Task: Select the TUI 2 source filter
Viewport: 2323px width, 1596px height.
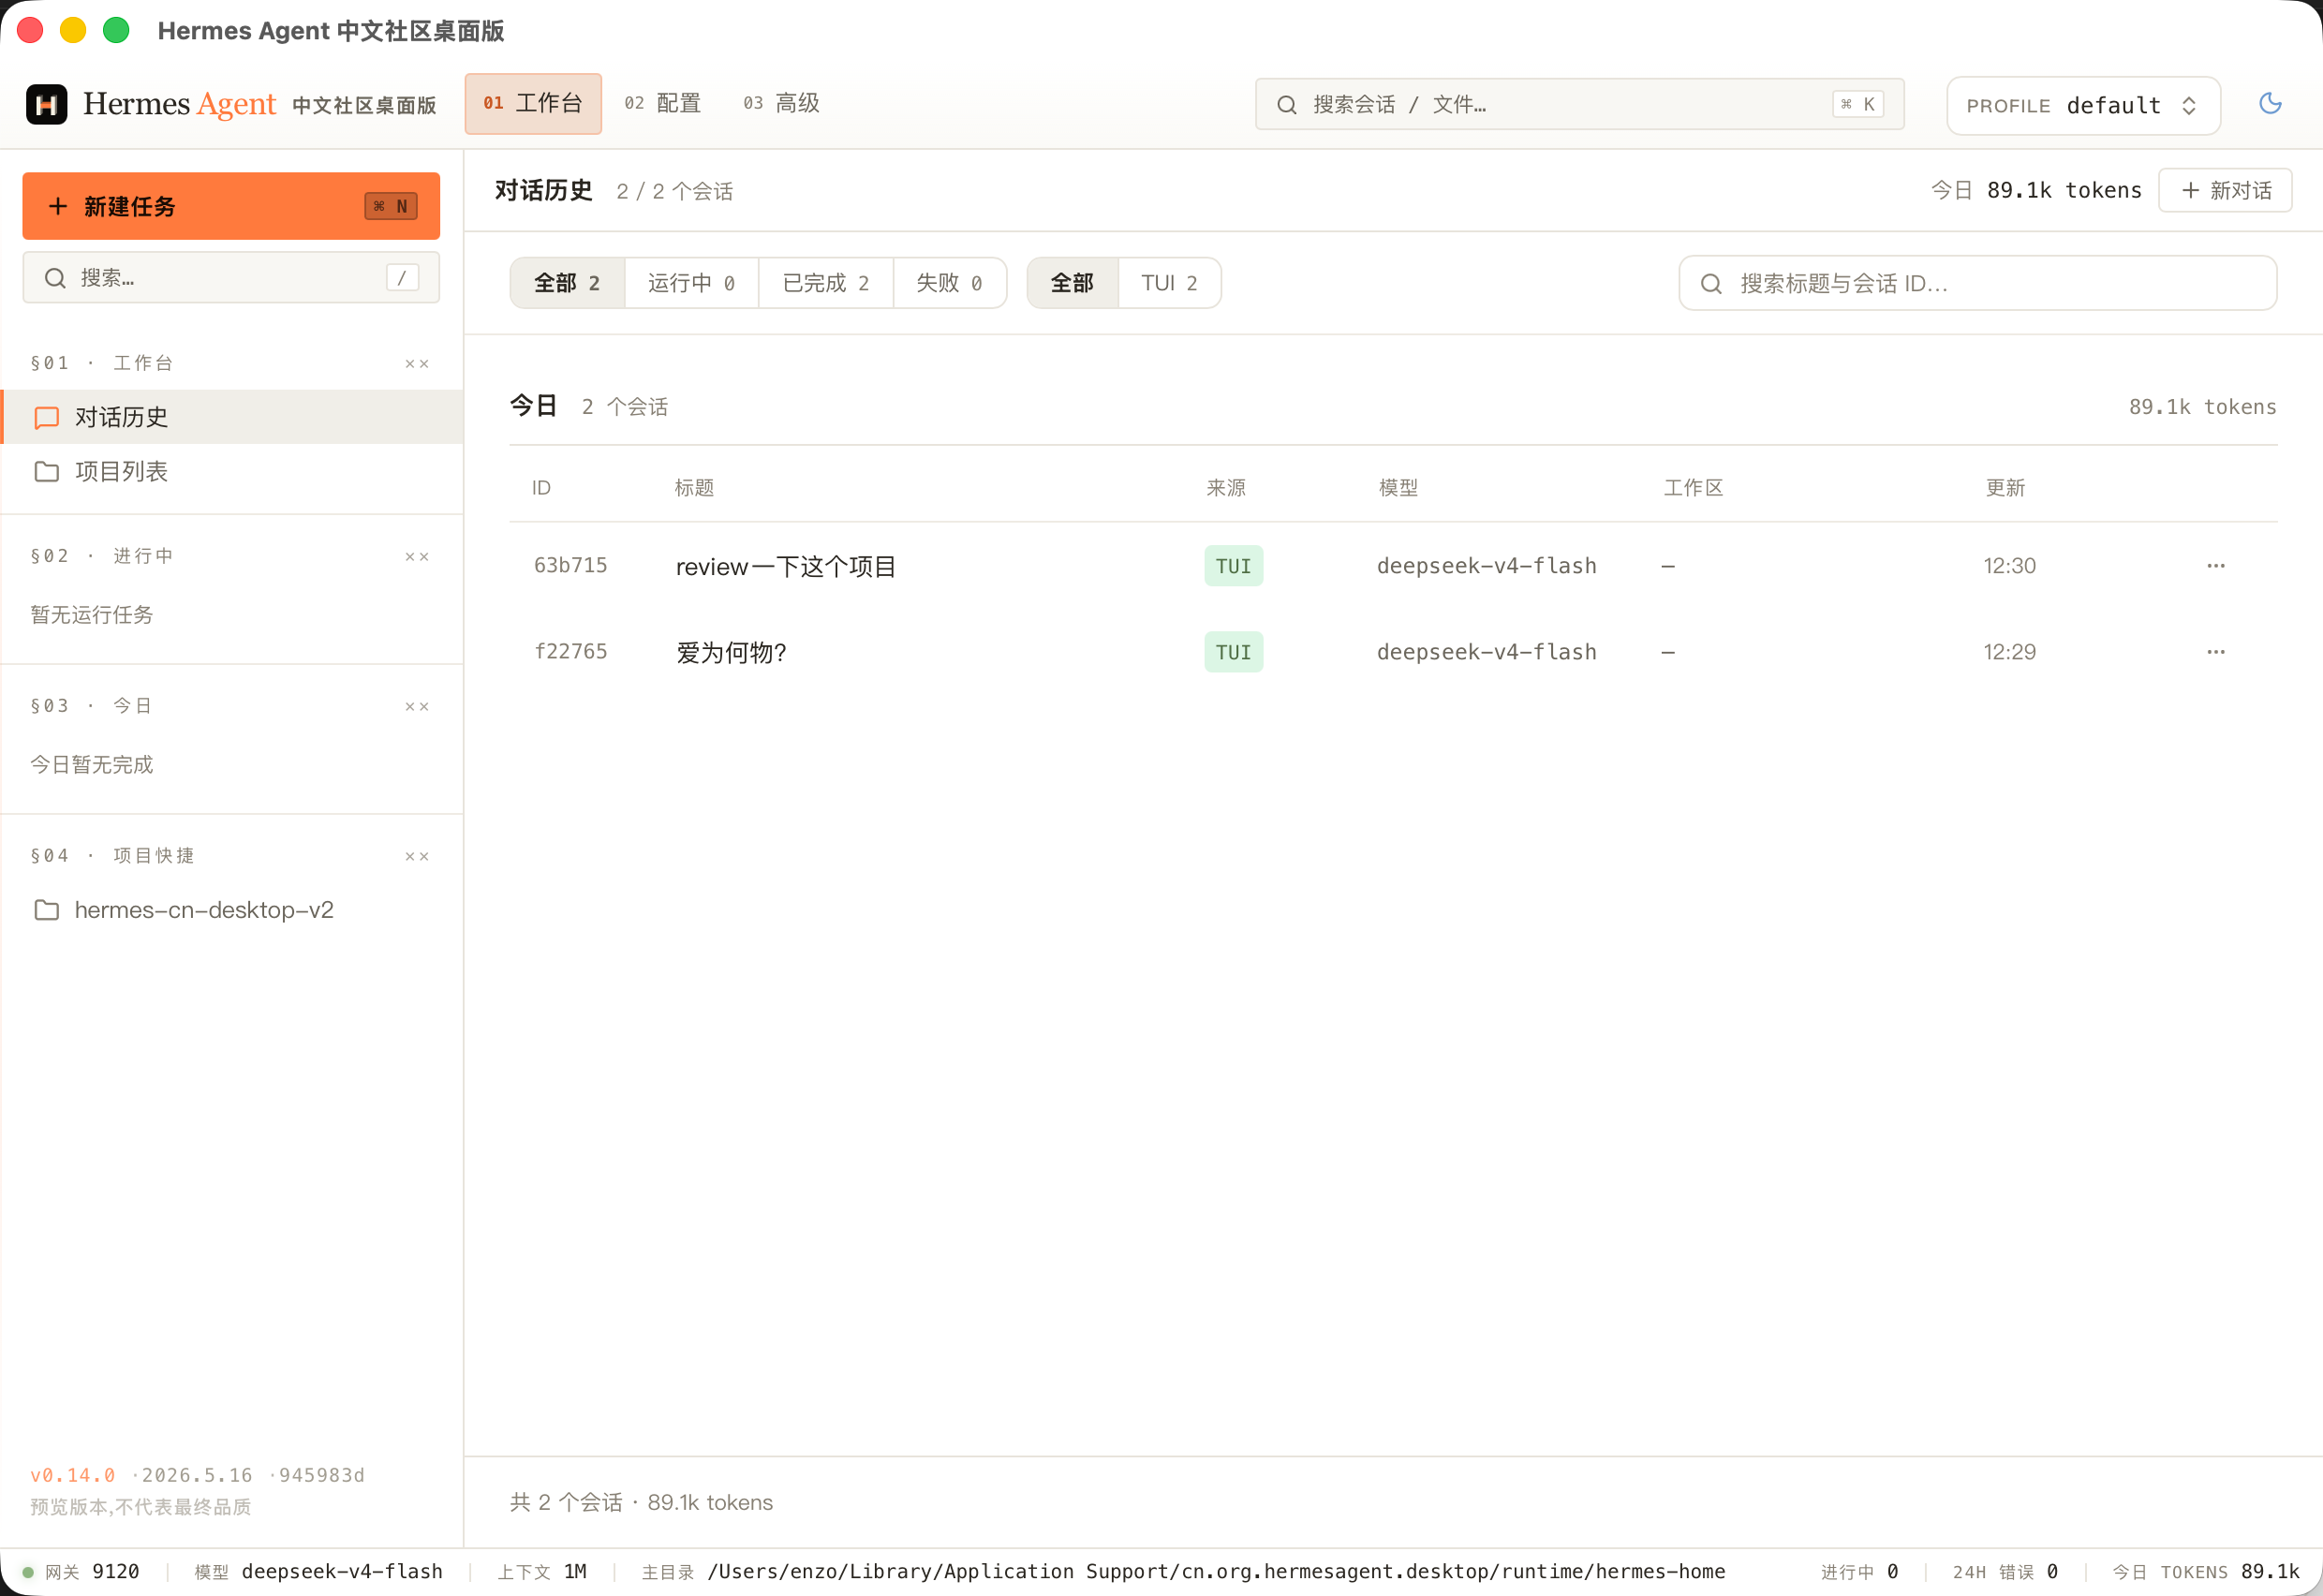Action: [1169, 283]
